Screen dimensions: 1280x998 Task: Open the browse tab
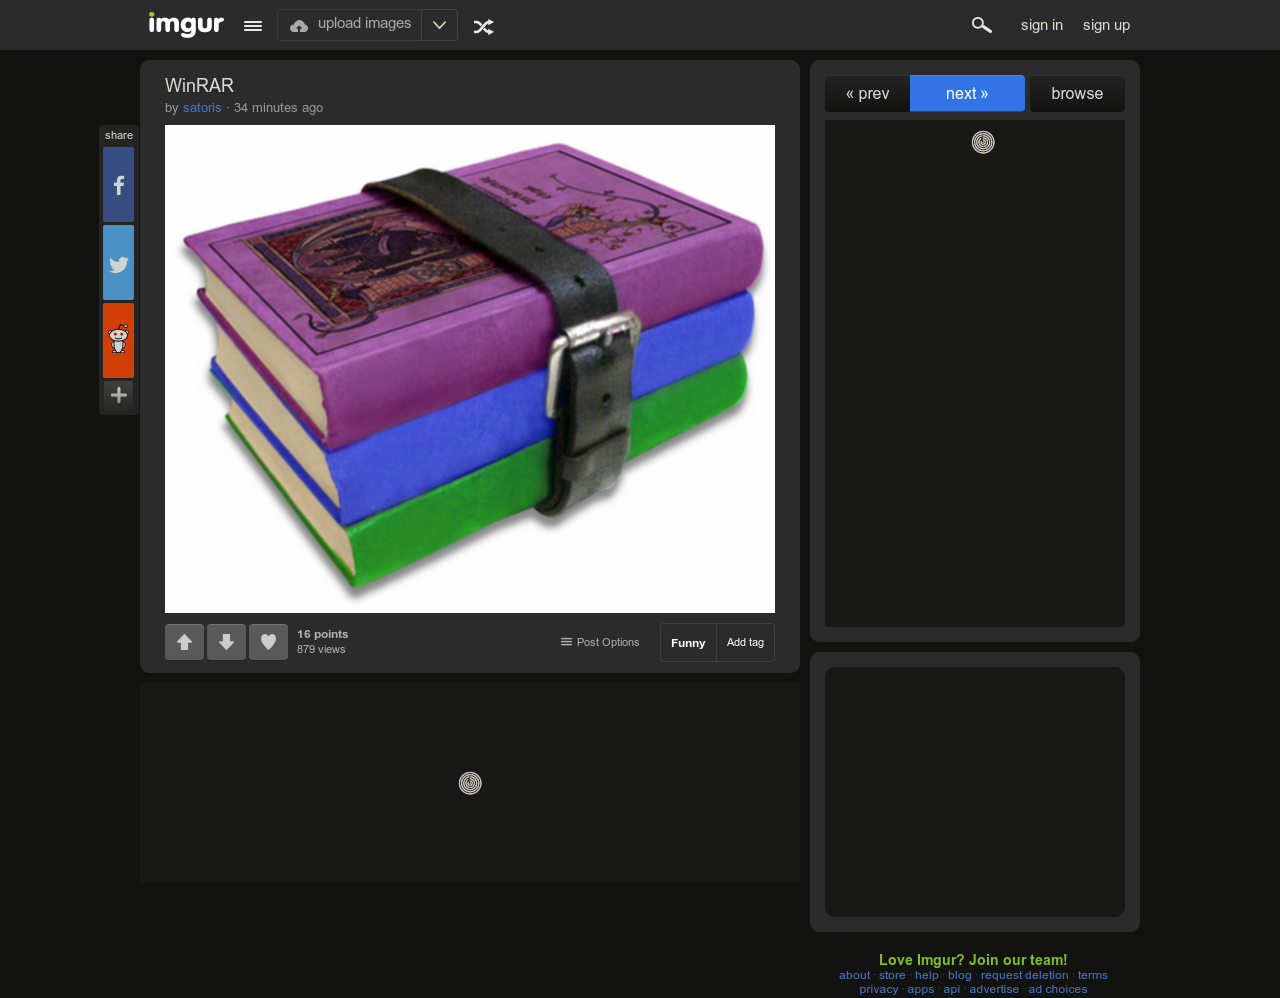[1077, 94]
